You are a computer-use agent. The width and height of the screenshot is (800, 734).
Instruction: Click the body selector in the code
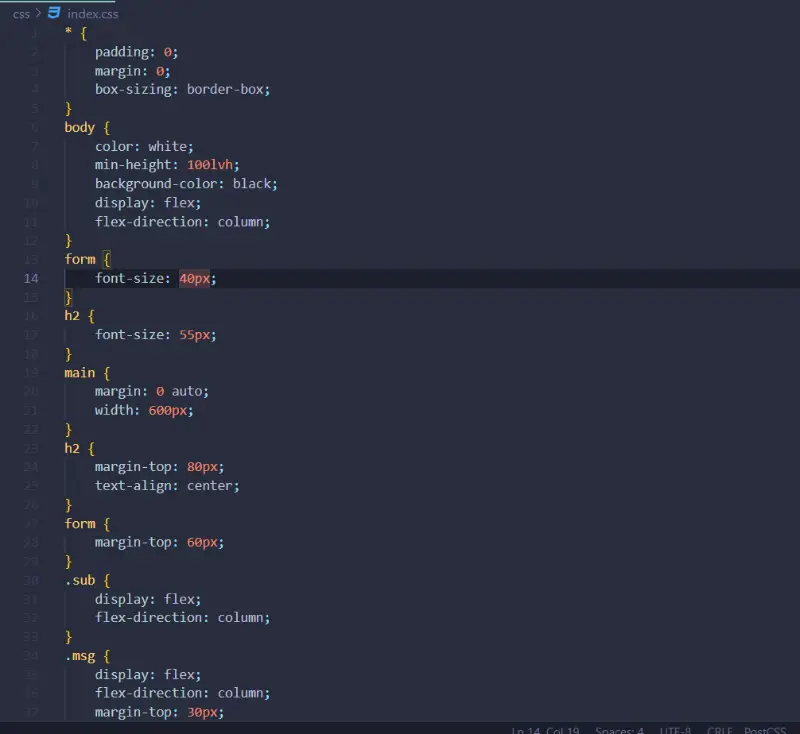click(x=79, y=127)
